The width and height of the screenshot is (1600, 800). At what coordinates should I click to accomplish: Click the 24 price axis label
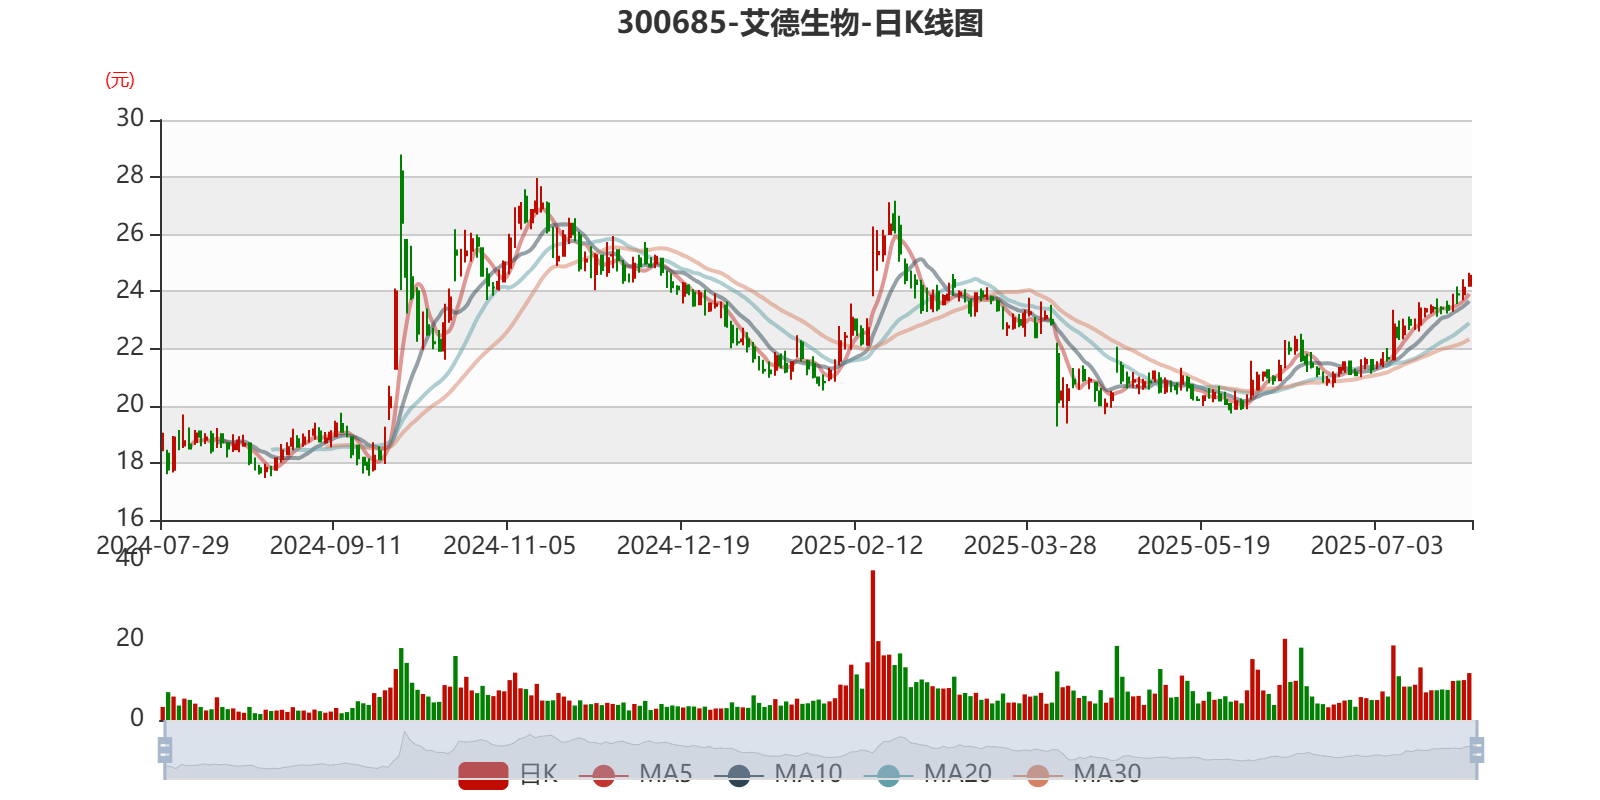(130, 290)
